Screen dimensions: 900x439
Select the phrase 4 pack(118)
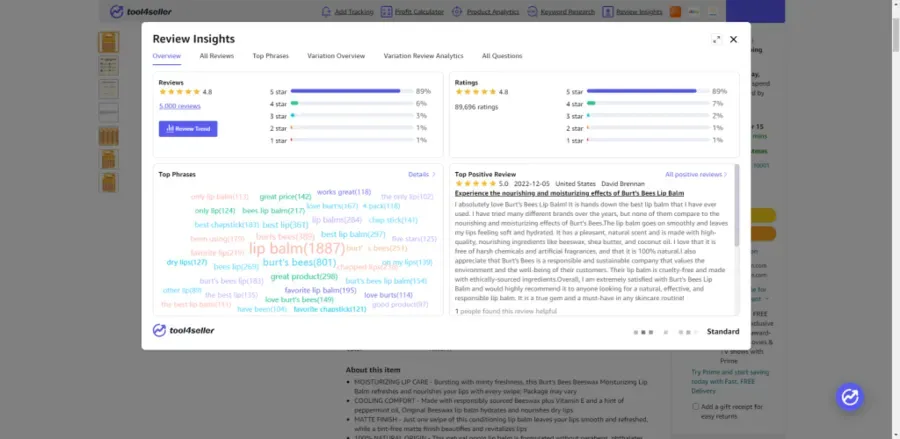pyautogui.click(x=381, y=206)
